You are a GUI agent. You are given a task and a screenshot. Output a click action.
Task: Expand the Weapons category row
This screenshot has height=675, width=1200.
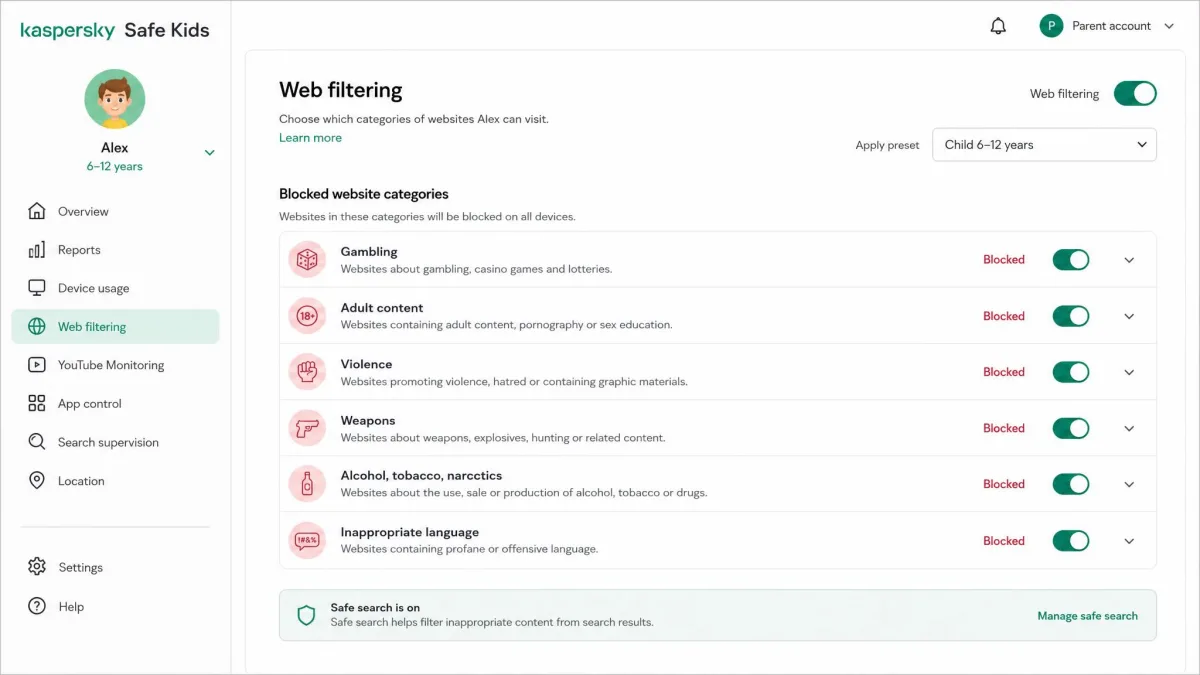click(1129, 428)
